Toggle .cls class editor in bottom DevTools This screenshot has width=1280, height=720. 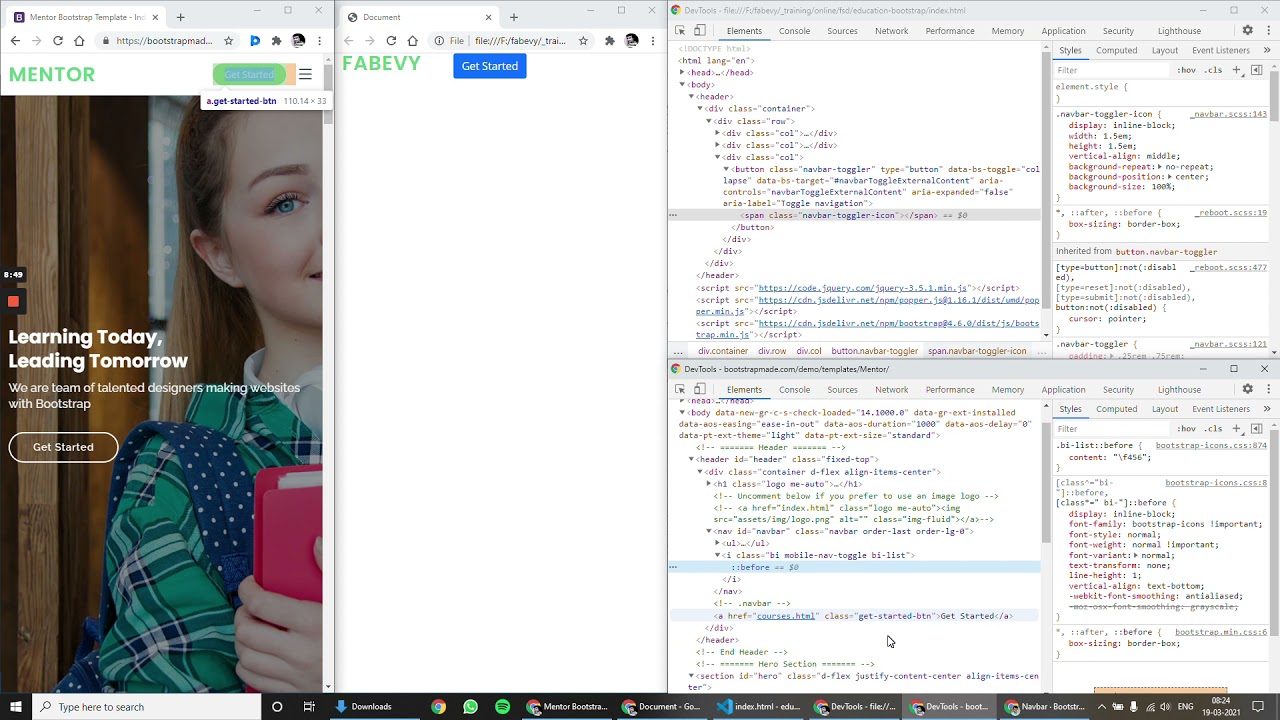1213,429
